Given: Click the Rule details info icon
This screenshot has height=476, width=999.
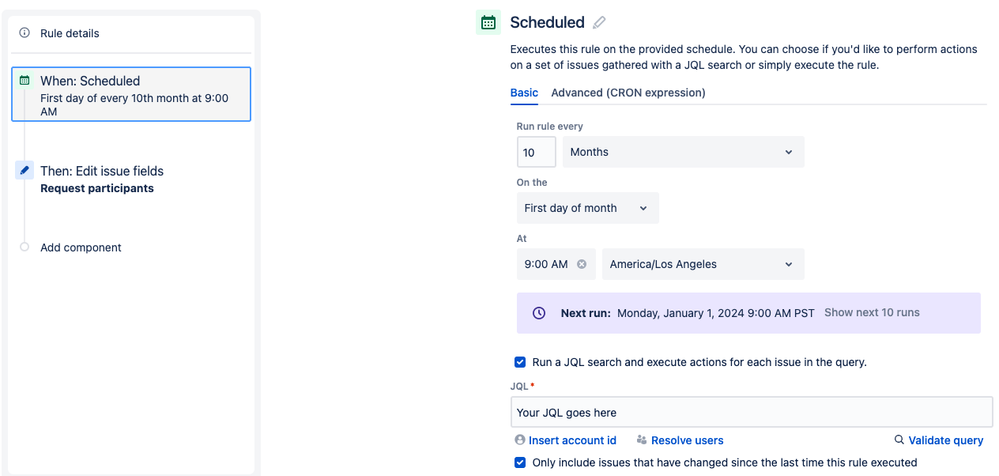Looking at the screenshot, I should click(x=24, y=33).
